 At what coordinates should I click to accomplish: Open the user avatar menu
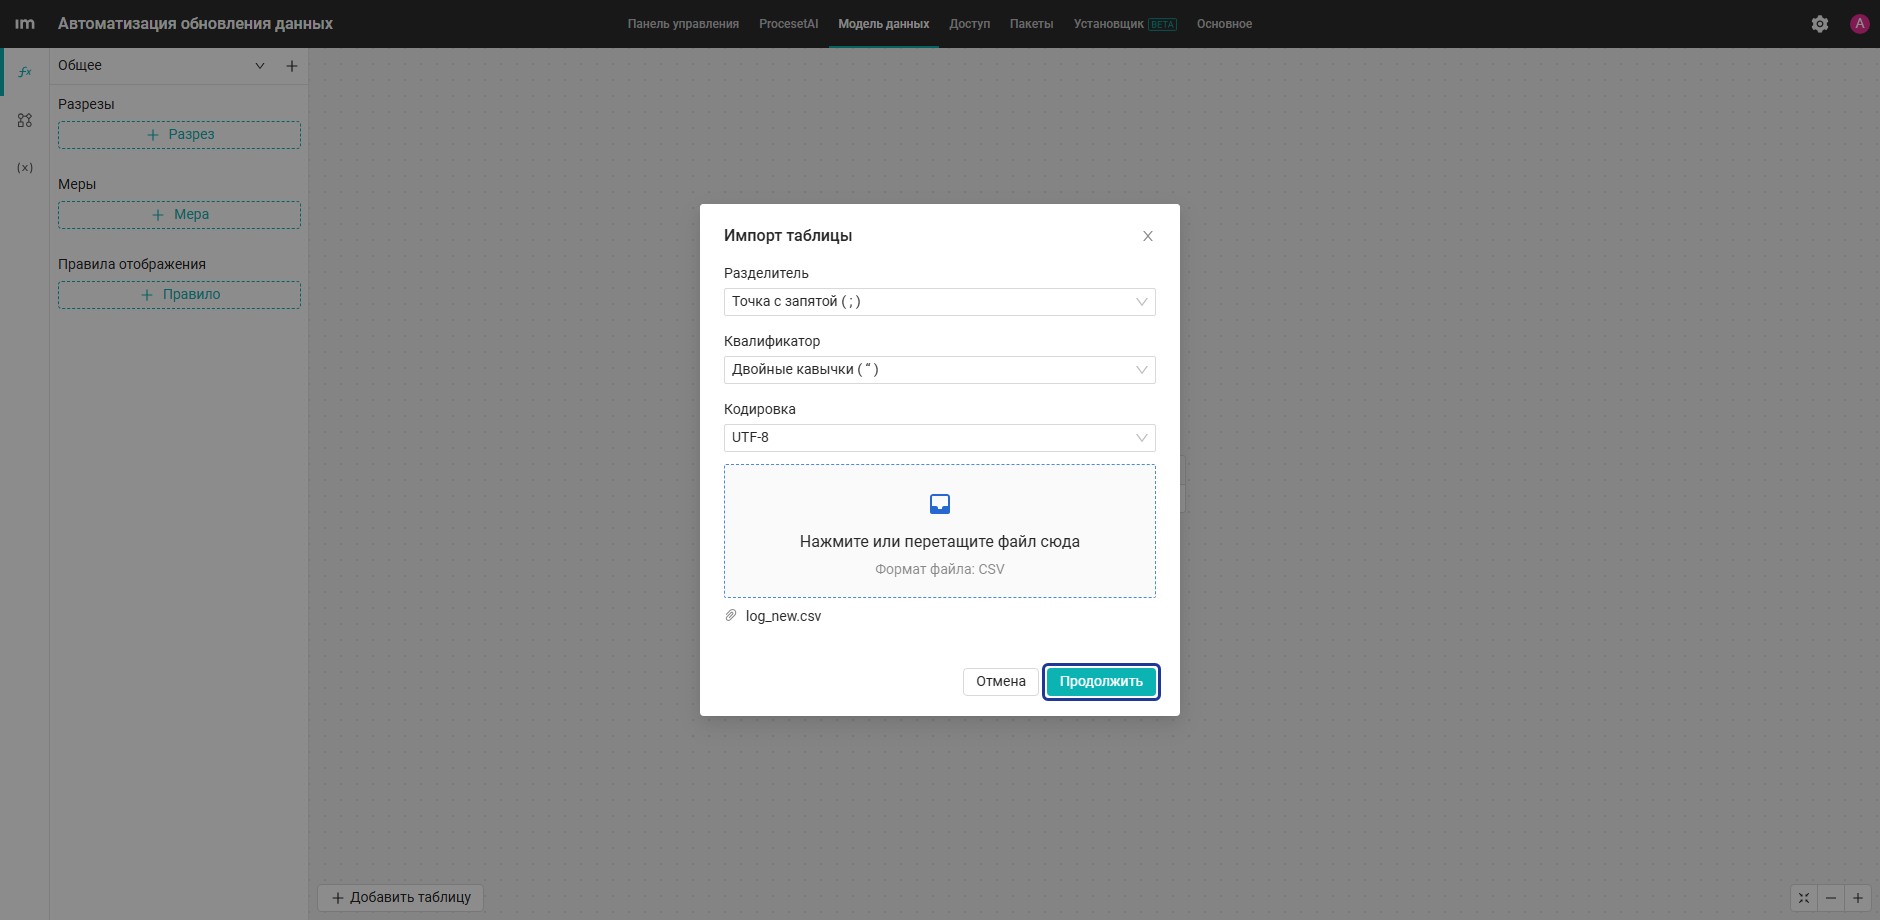1860,24
